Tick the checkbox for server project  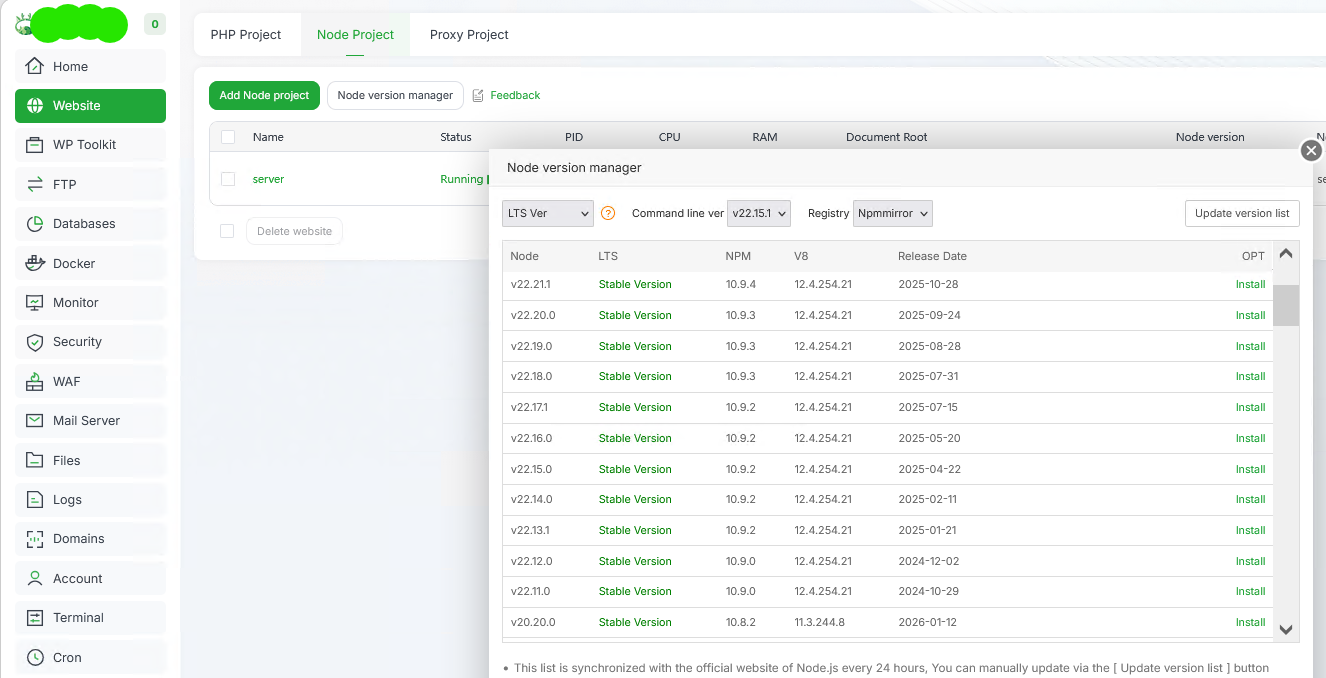coord(228,179)
